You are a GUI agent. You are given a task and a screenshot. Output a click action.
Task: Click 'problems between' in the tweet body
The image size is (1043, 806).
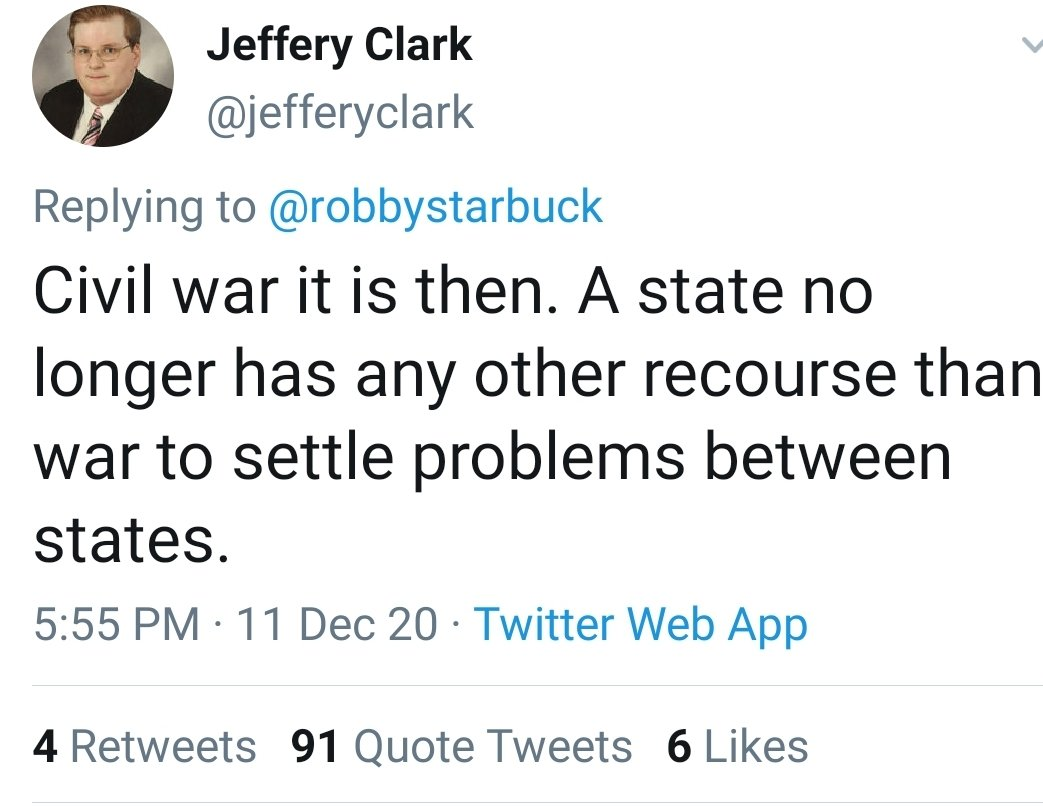coord(682,458)
